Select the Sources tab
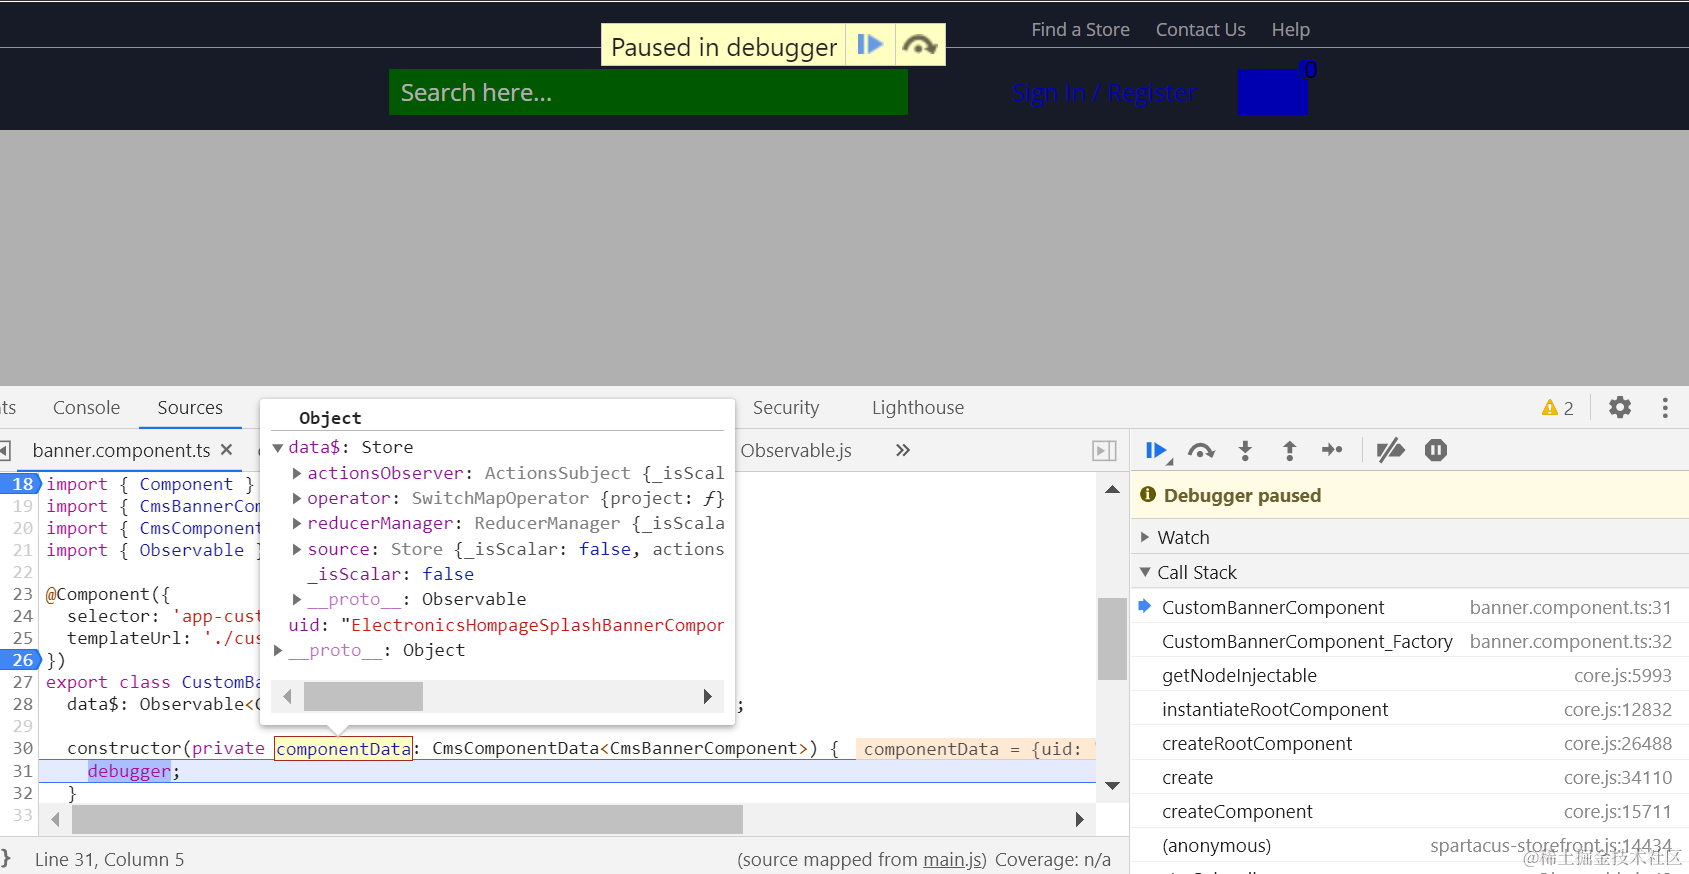The height and width of the screenshot is (874, 1689). tap(190, 408)
